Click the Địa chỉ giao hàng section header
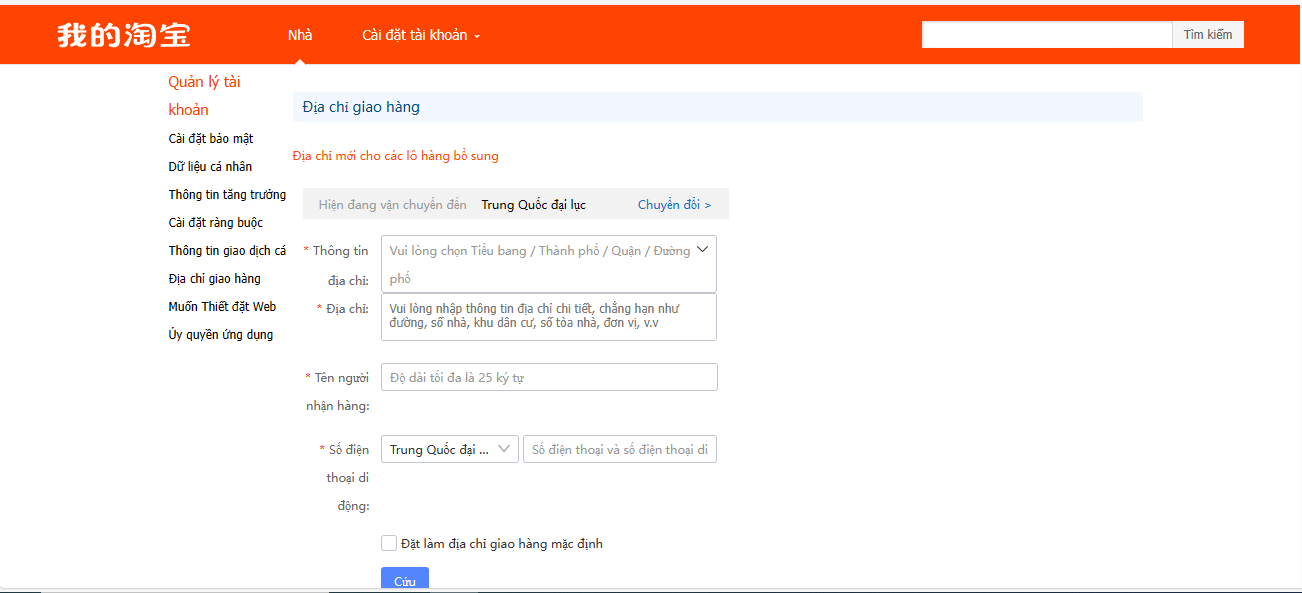This screenshot has width=1302, height=593. pos(717,107)
